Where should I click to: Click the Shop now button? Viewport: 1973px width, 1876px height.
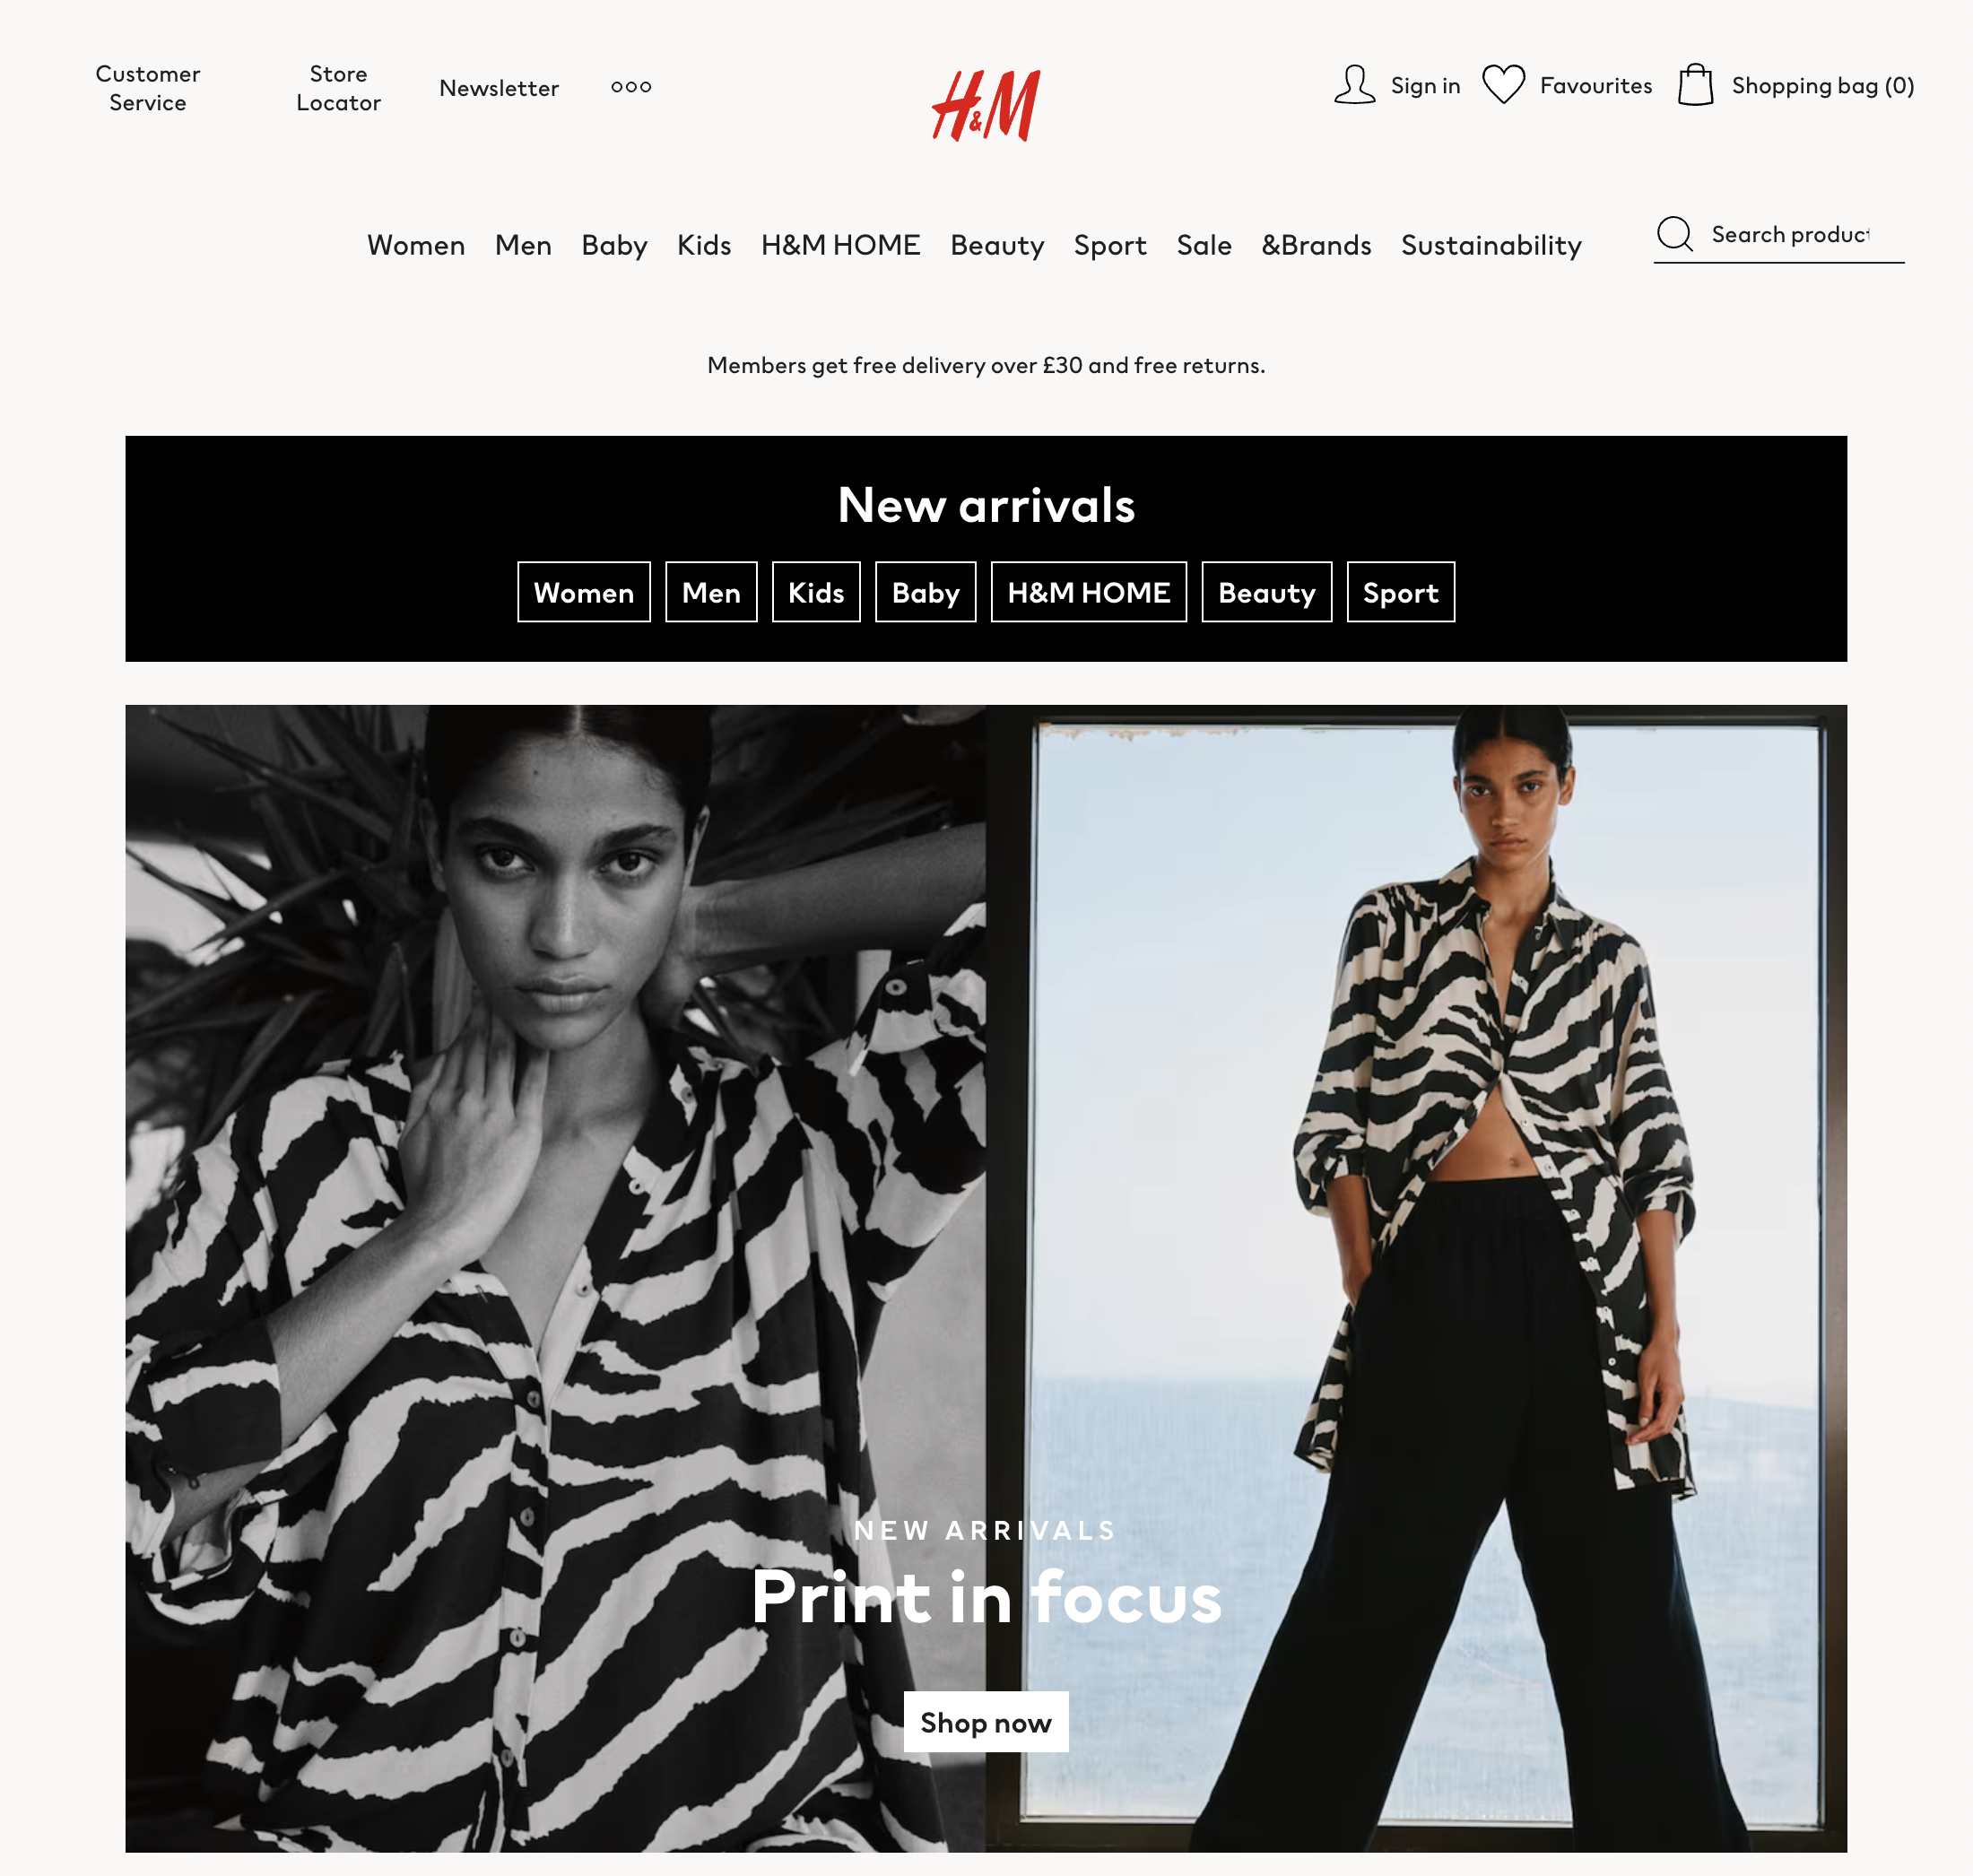coord(986,1722)
